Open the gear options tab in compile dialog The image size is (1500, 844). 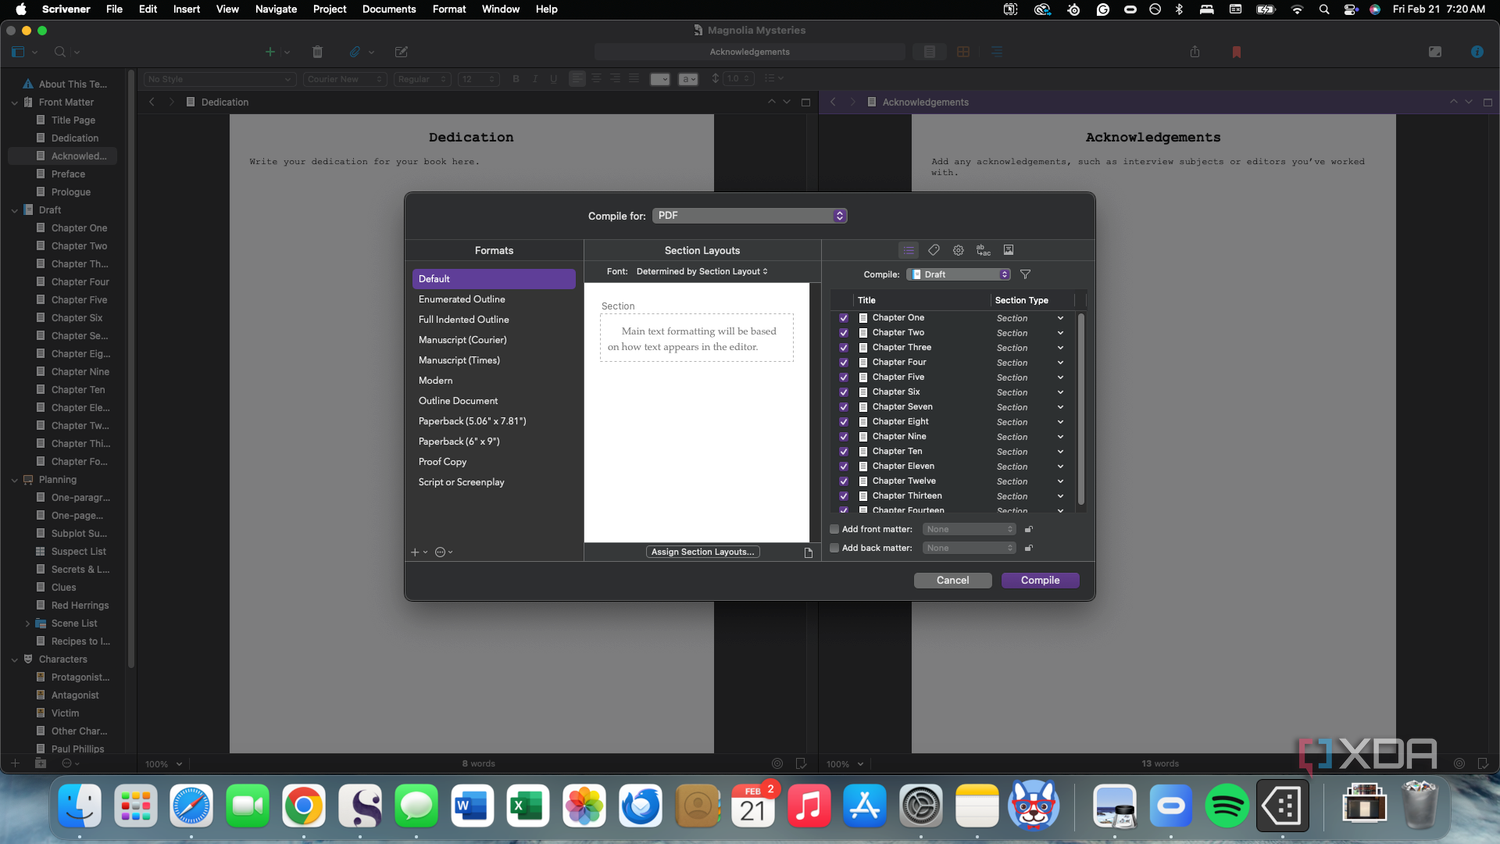point(958,250)
